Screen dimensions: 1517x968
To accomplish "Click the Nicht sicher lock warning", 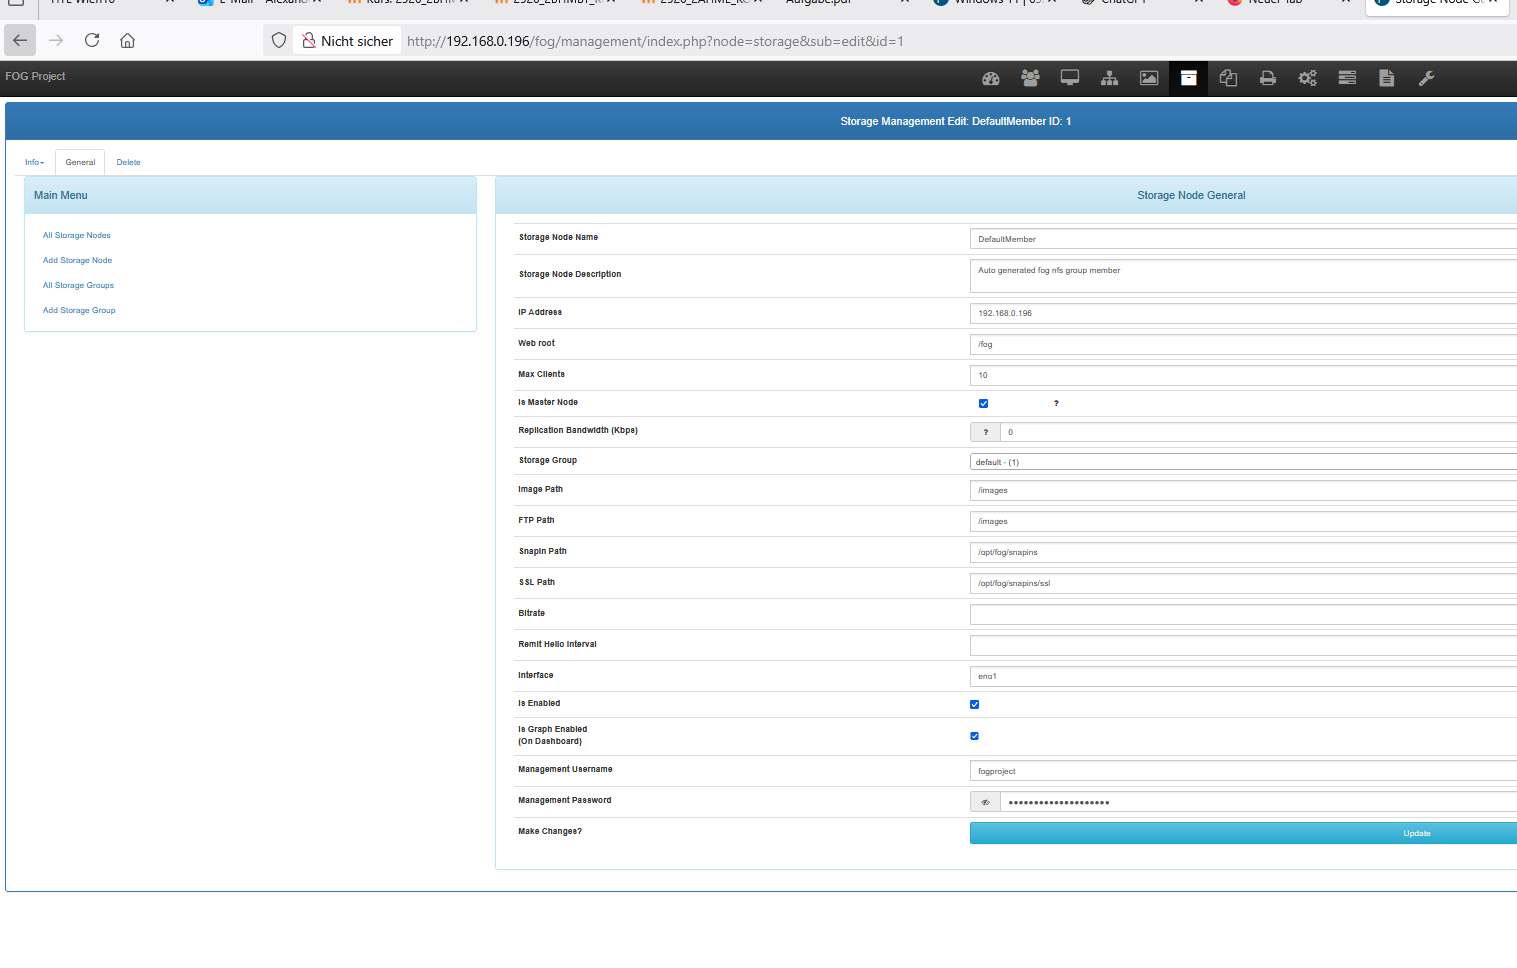I will click(x=348, y=41).
